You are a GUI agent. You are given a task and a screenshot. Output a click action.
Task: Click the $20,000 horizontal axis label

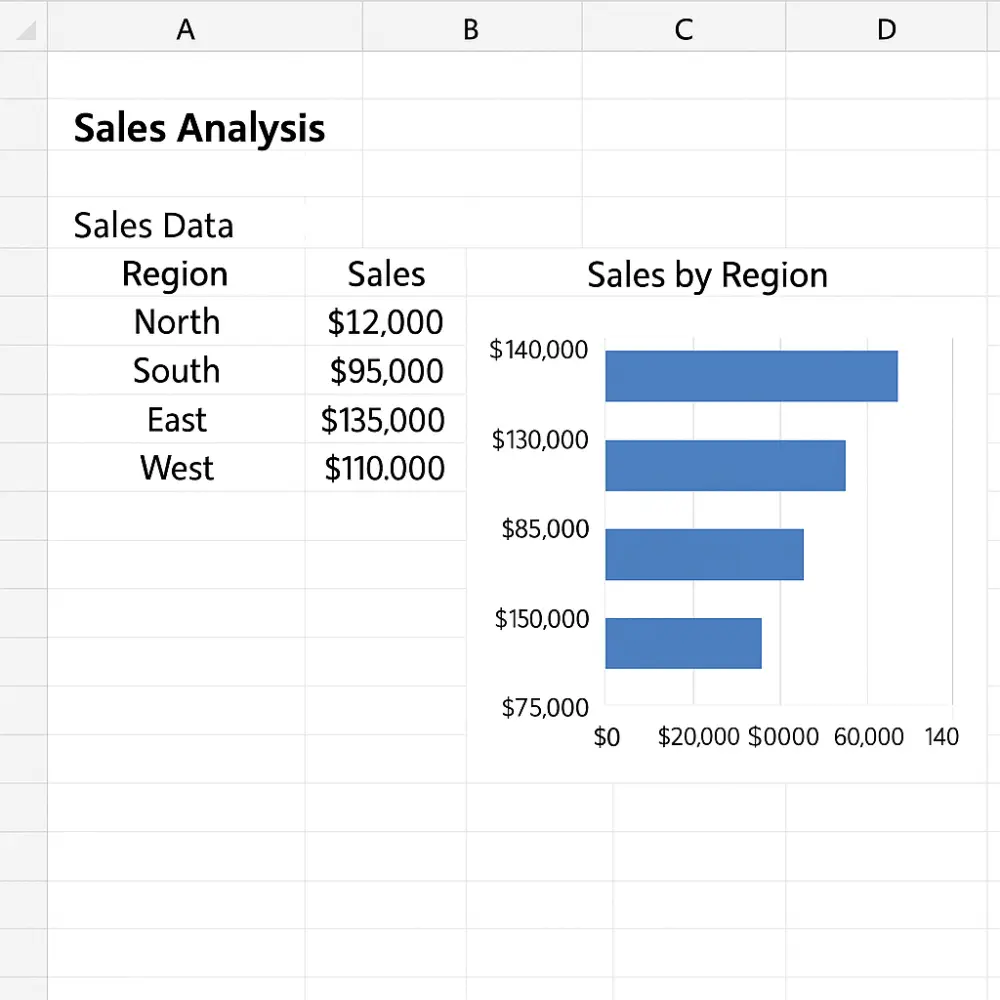tap(698, 737)
